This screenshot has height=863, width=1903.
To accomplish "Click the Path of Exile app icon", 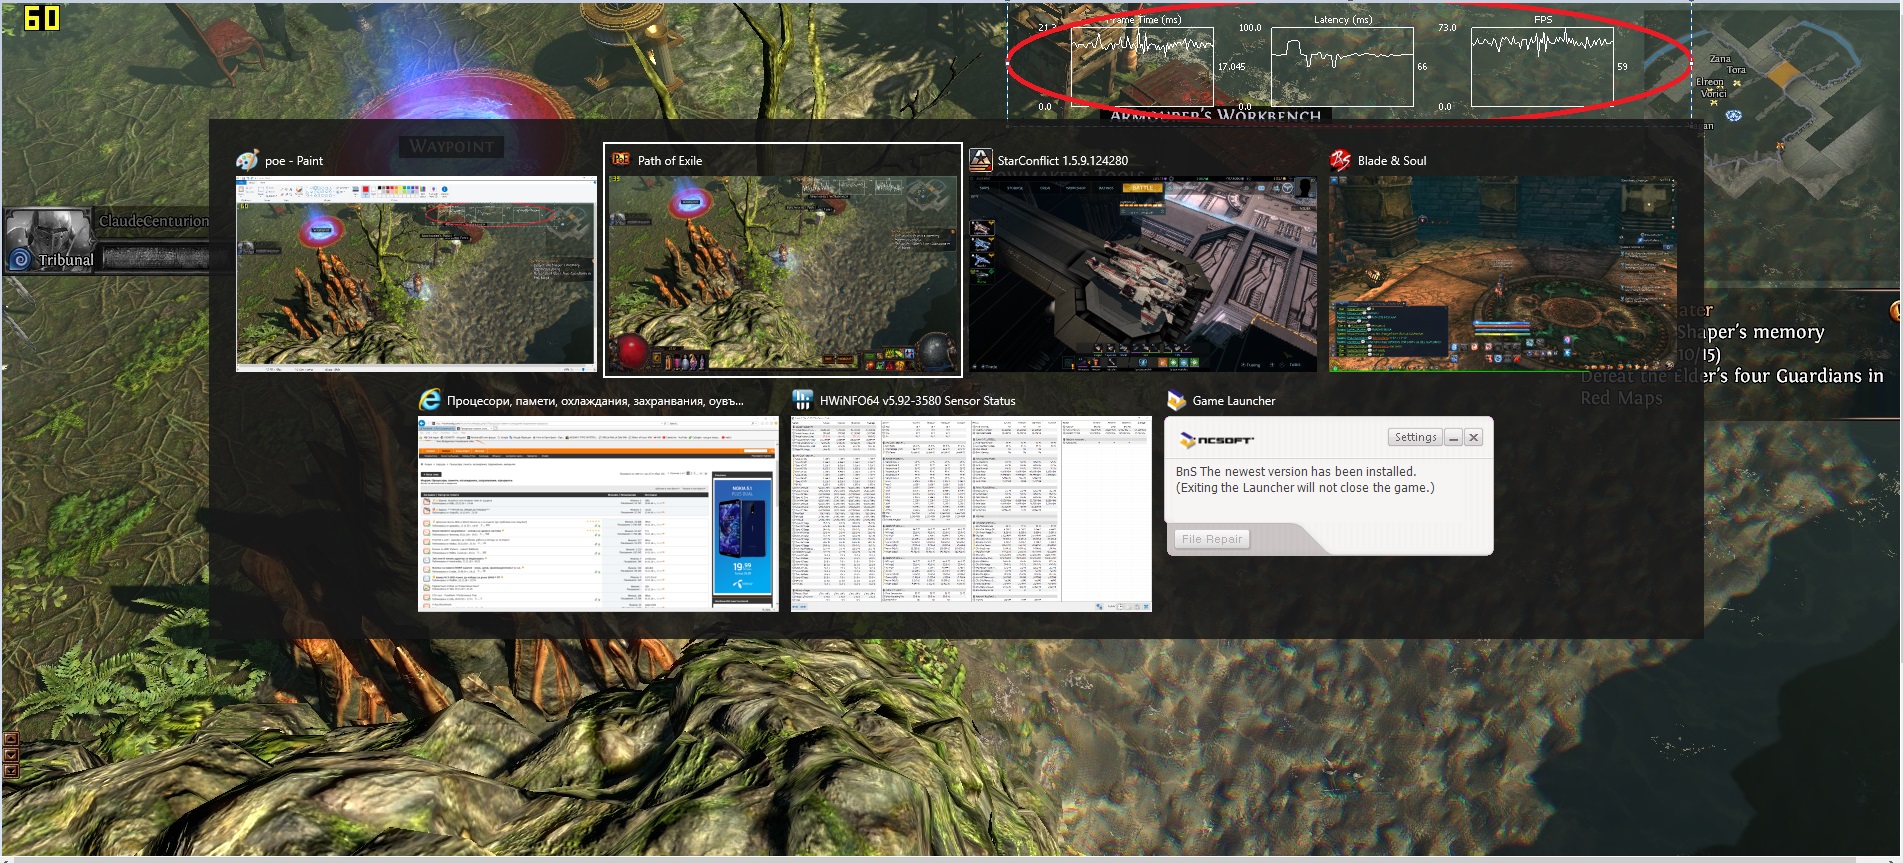I will click(621, 160).
